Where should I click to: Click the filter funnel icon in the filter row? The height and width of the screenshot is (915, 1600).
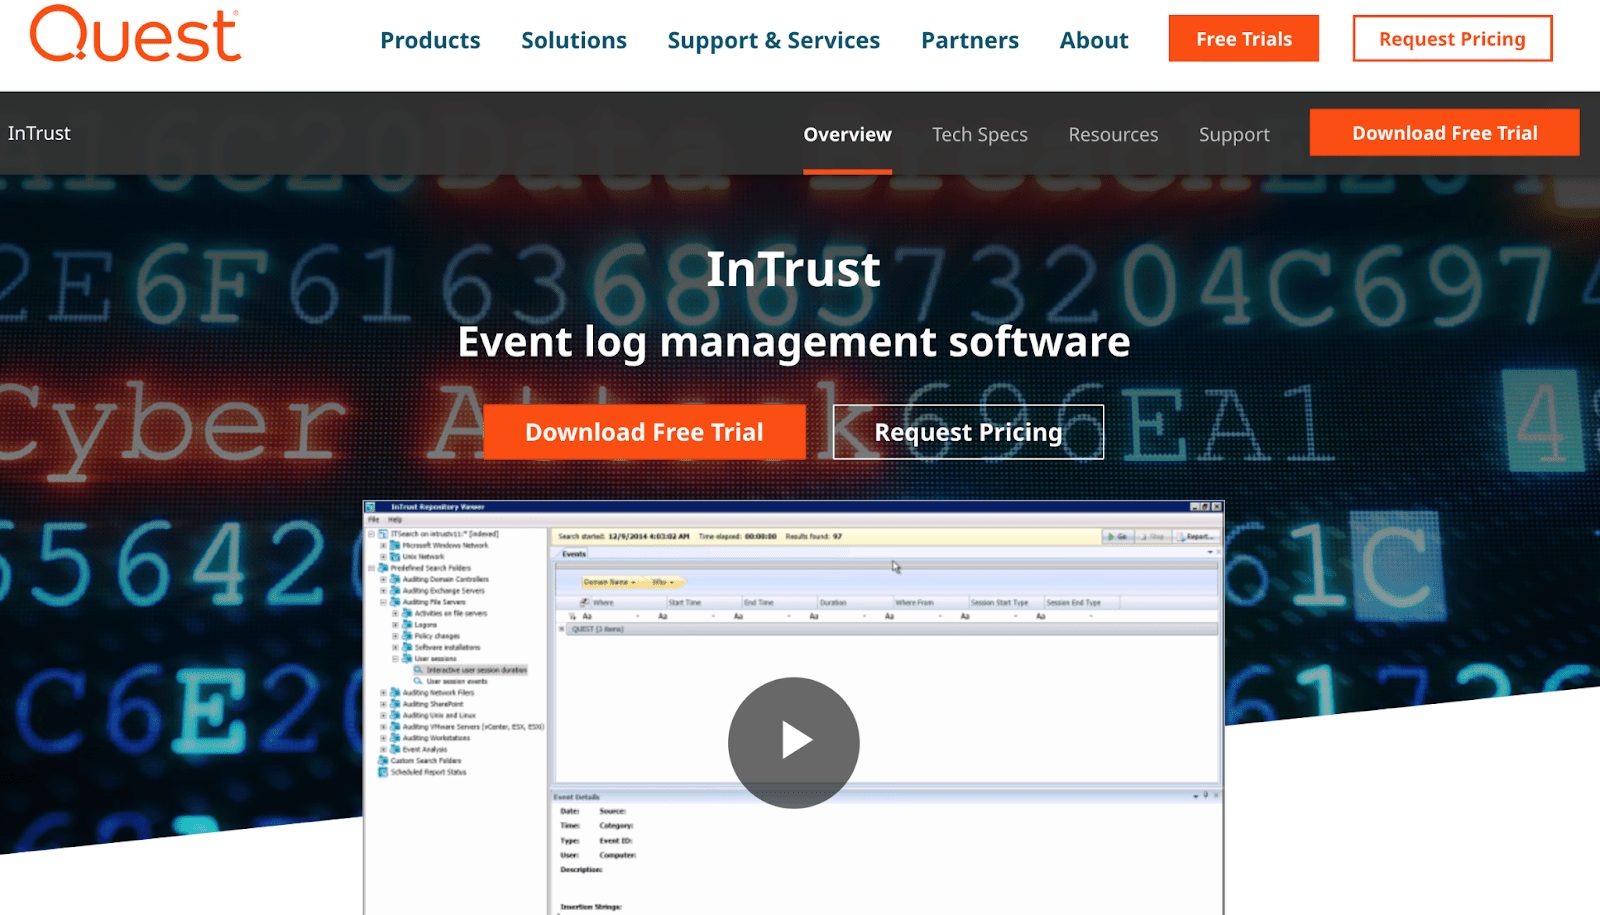tap(573, 616)
